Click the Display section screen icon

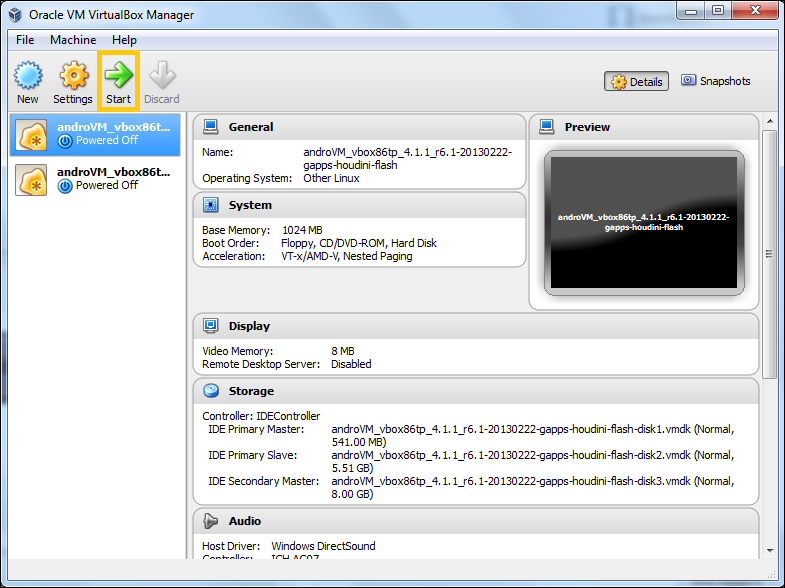point(211,326)
